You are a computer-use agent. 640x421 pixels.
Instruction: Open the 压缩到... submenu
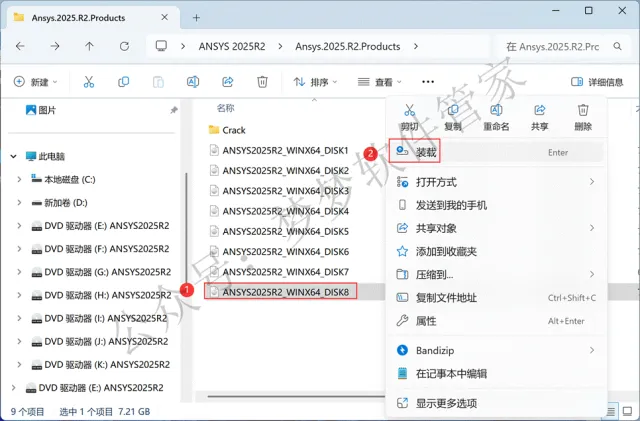click(496, 274)
